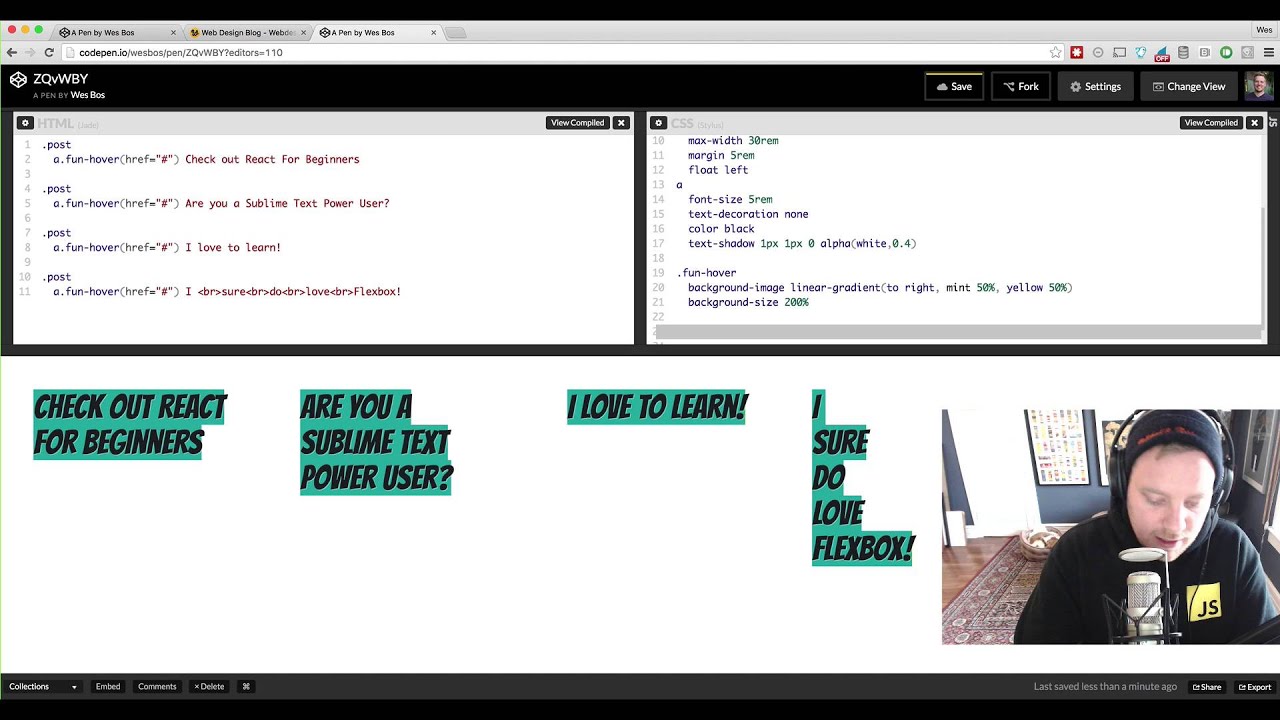Viewport: 1280px width, 720px height.
Task: Go forward in browser history
Action: pos(30,52)
